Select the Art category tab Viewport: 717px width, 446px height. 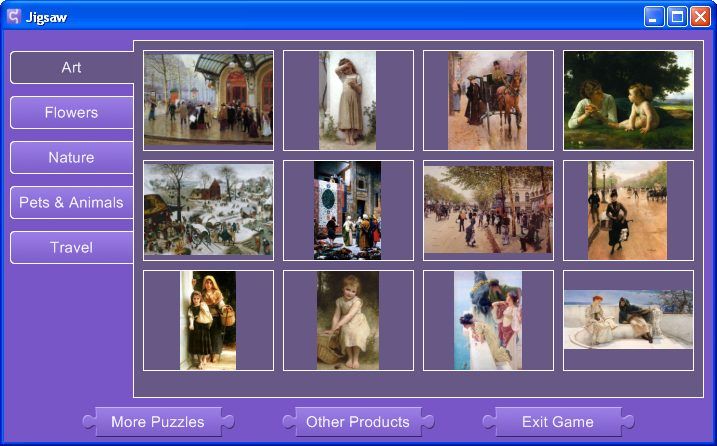(71, 67)
